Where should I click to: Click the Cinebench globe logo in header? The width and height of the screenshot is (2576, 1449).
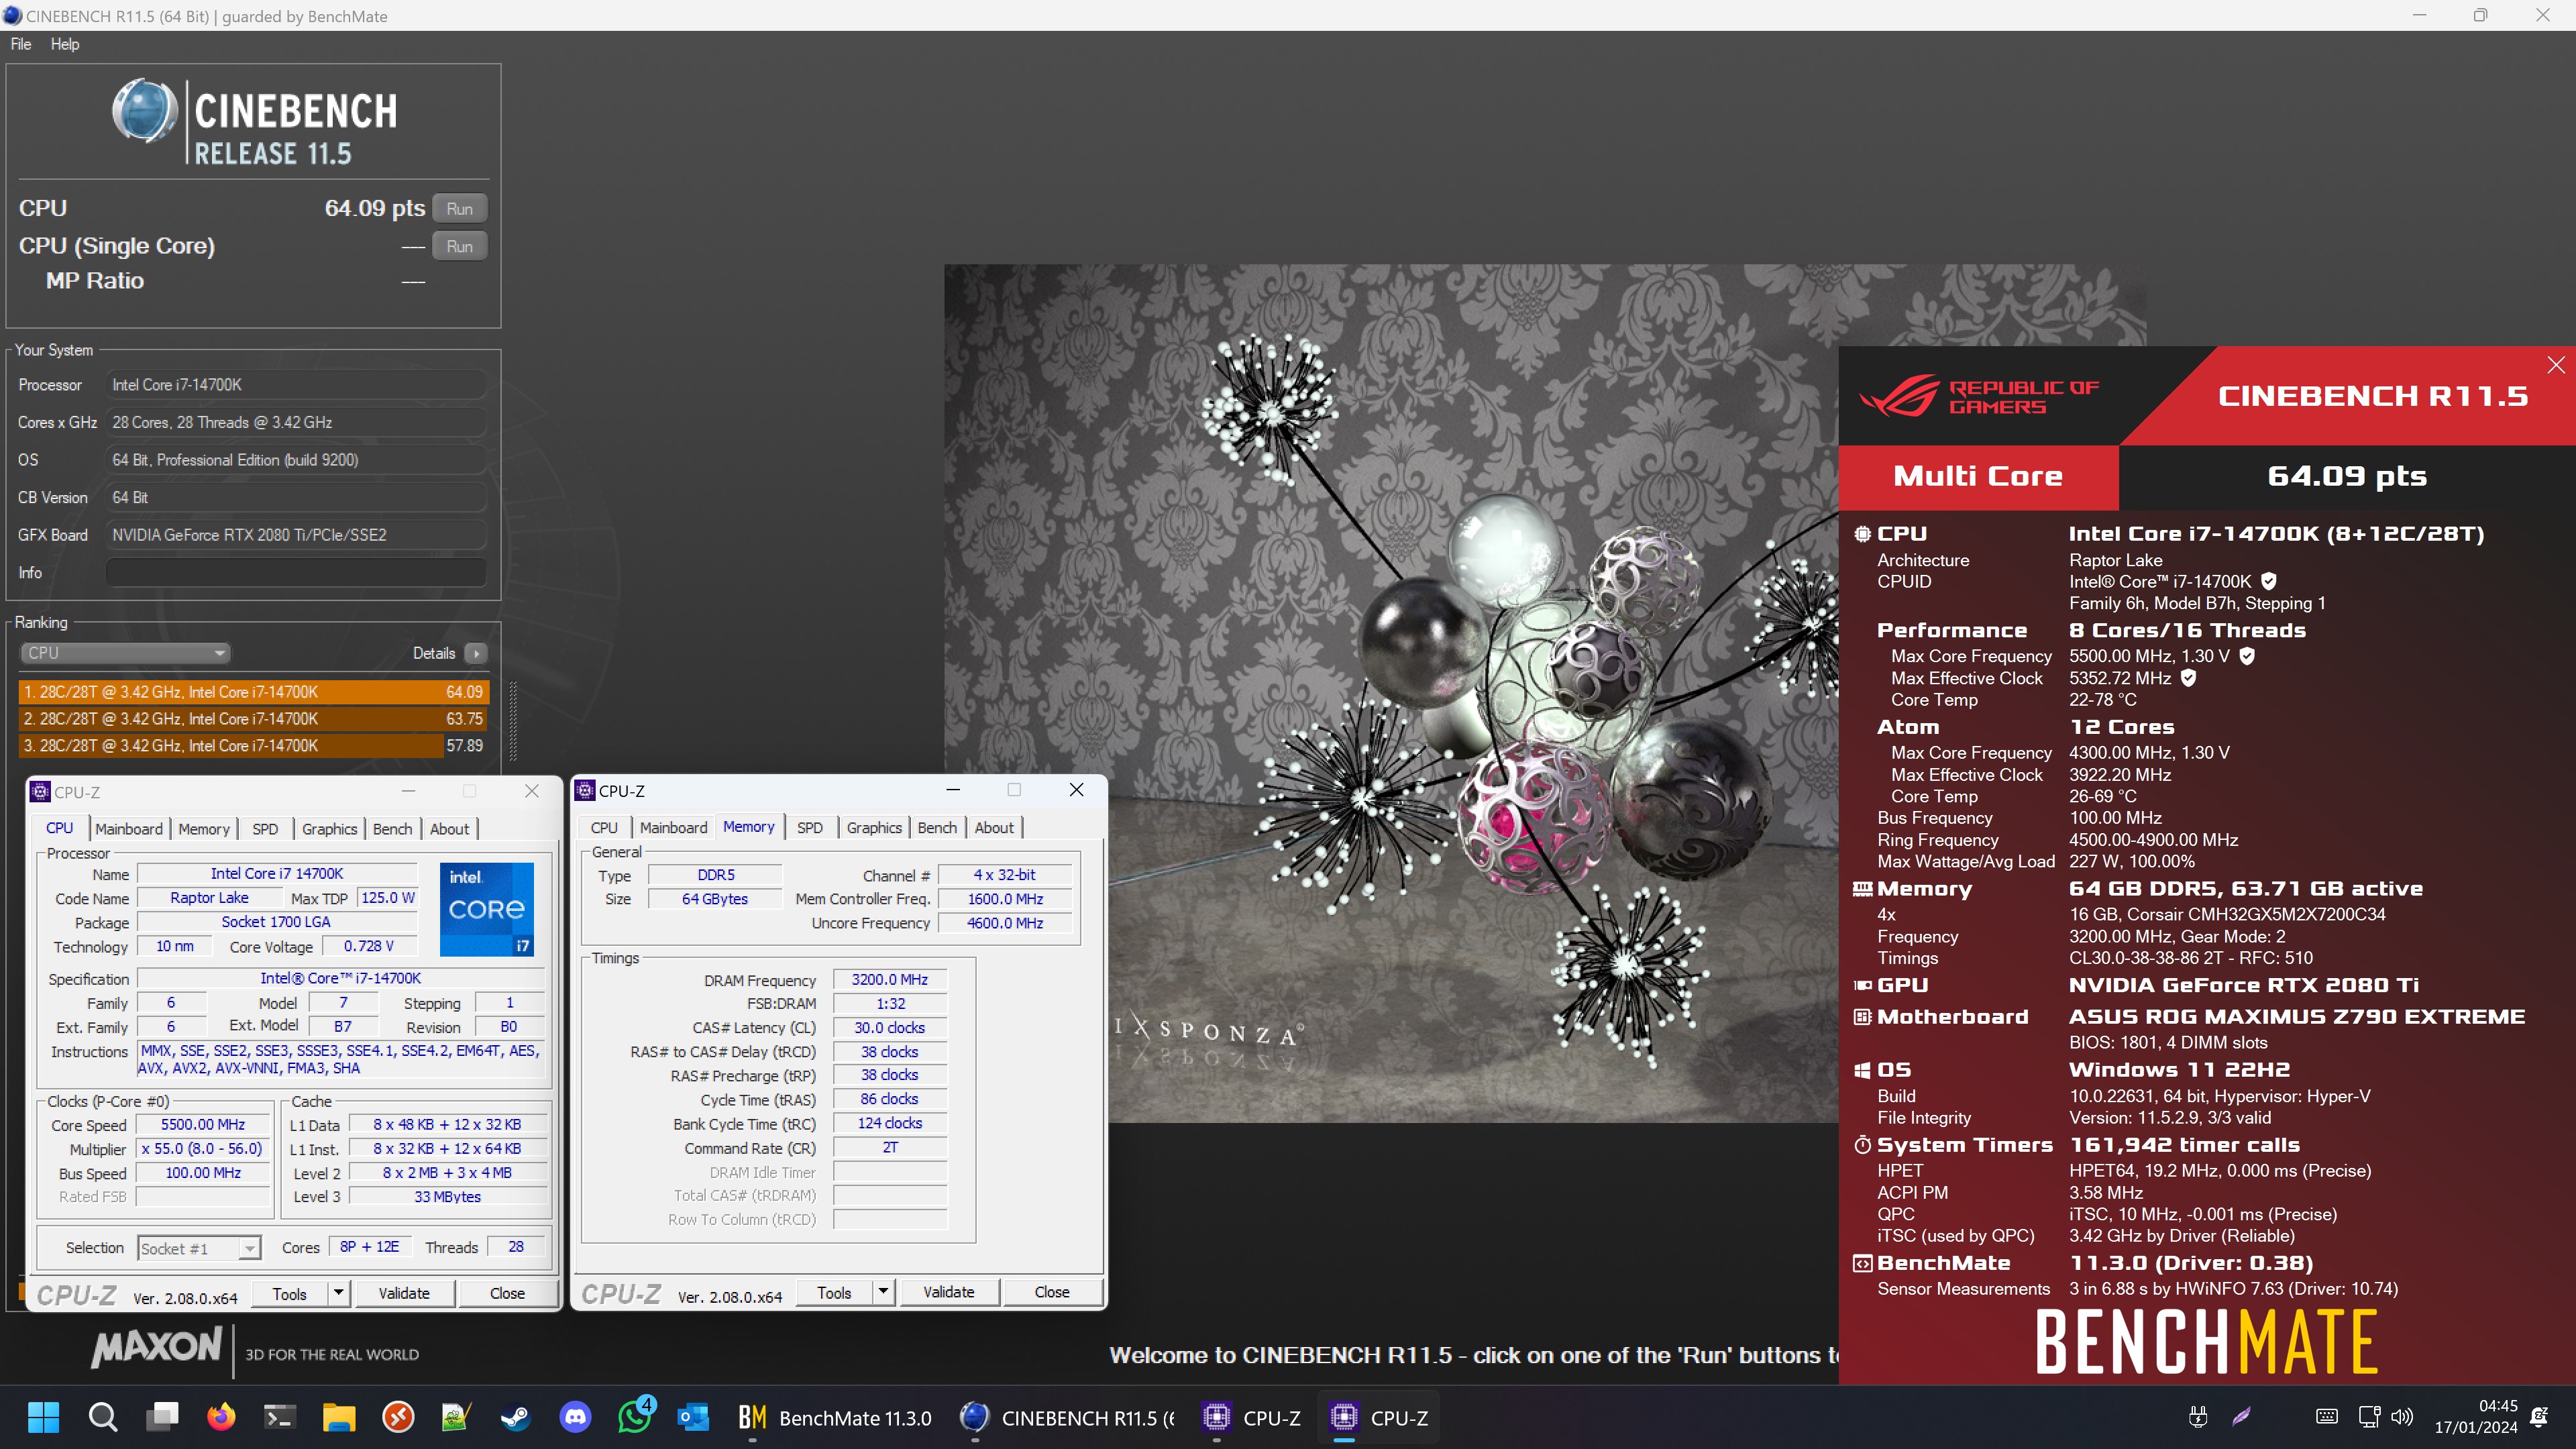coord(146,111)
